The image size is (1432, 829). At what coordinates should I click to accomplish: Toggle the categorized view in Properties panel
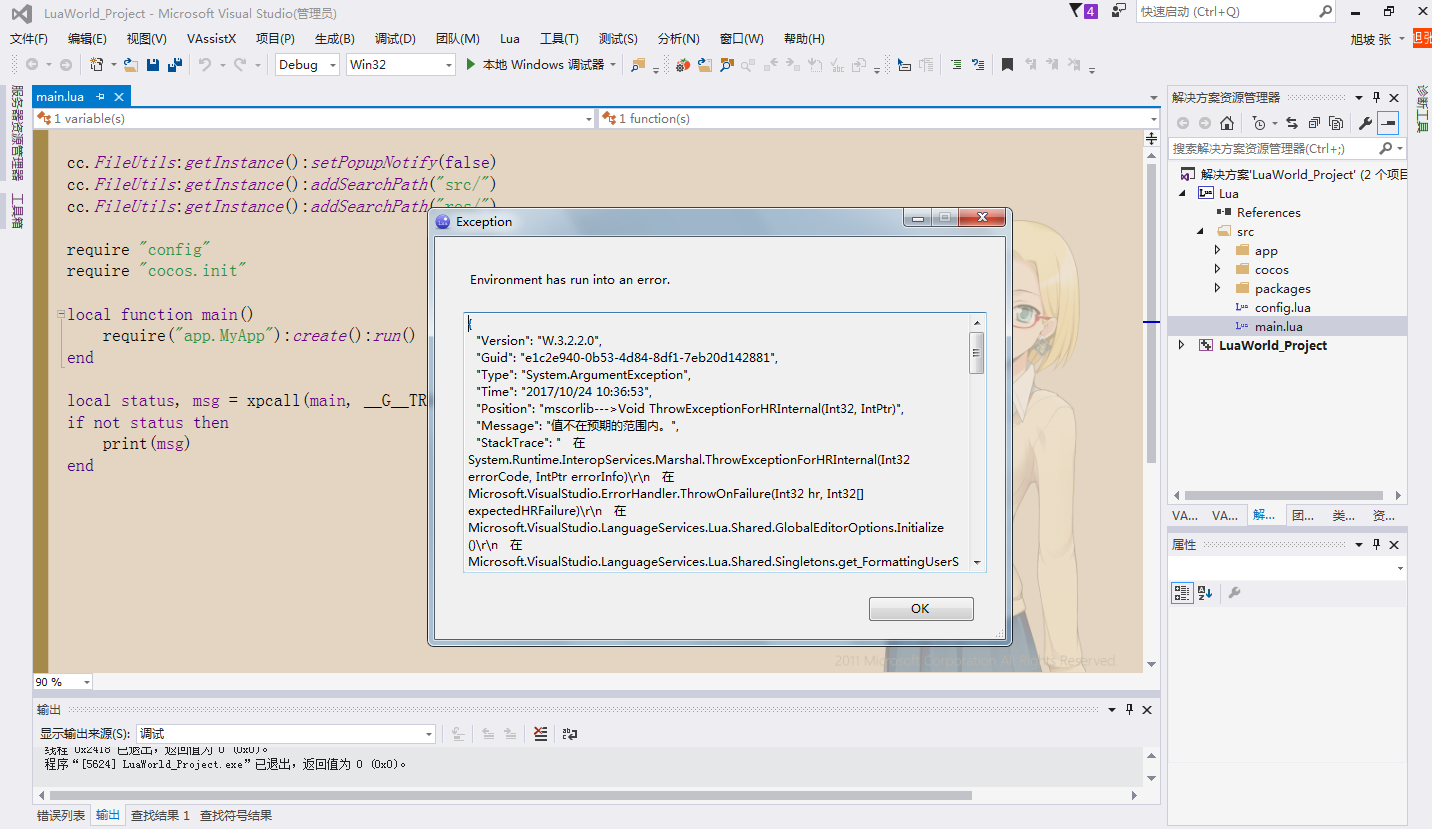point(1182,593)
